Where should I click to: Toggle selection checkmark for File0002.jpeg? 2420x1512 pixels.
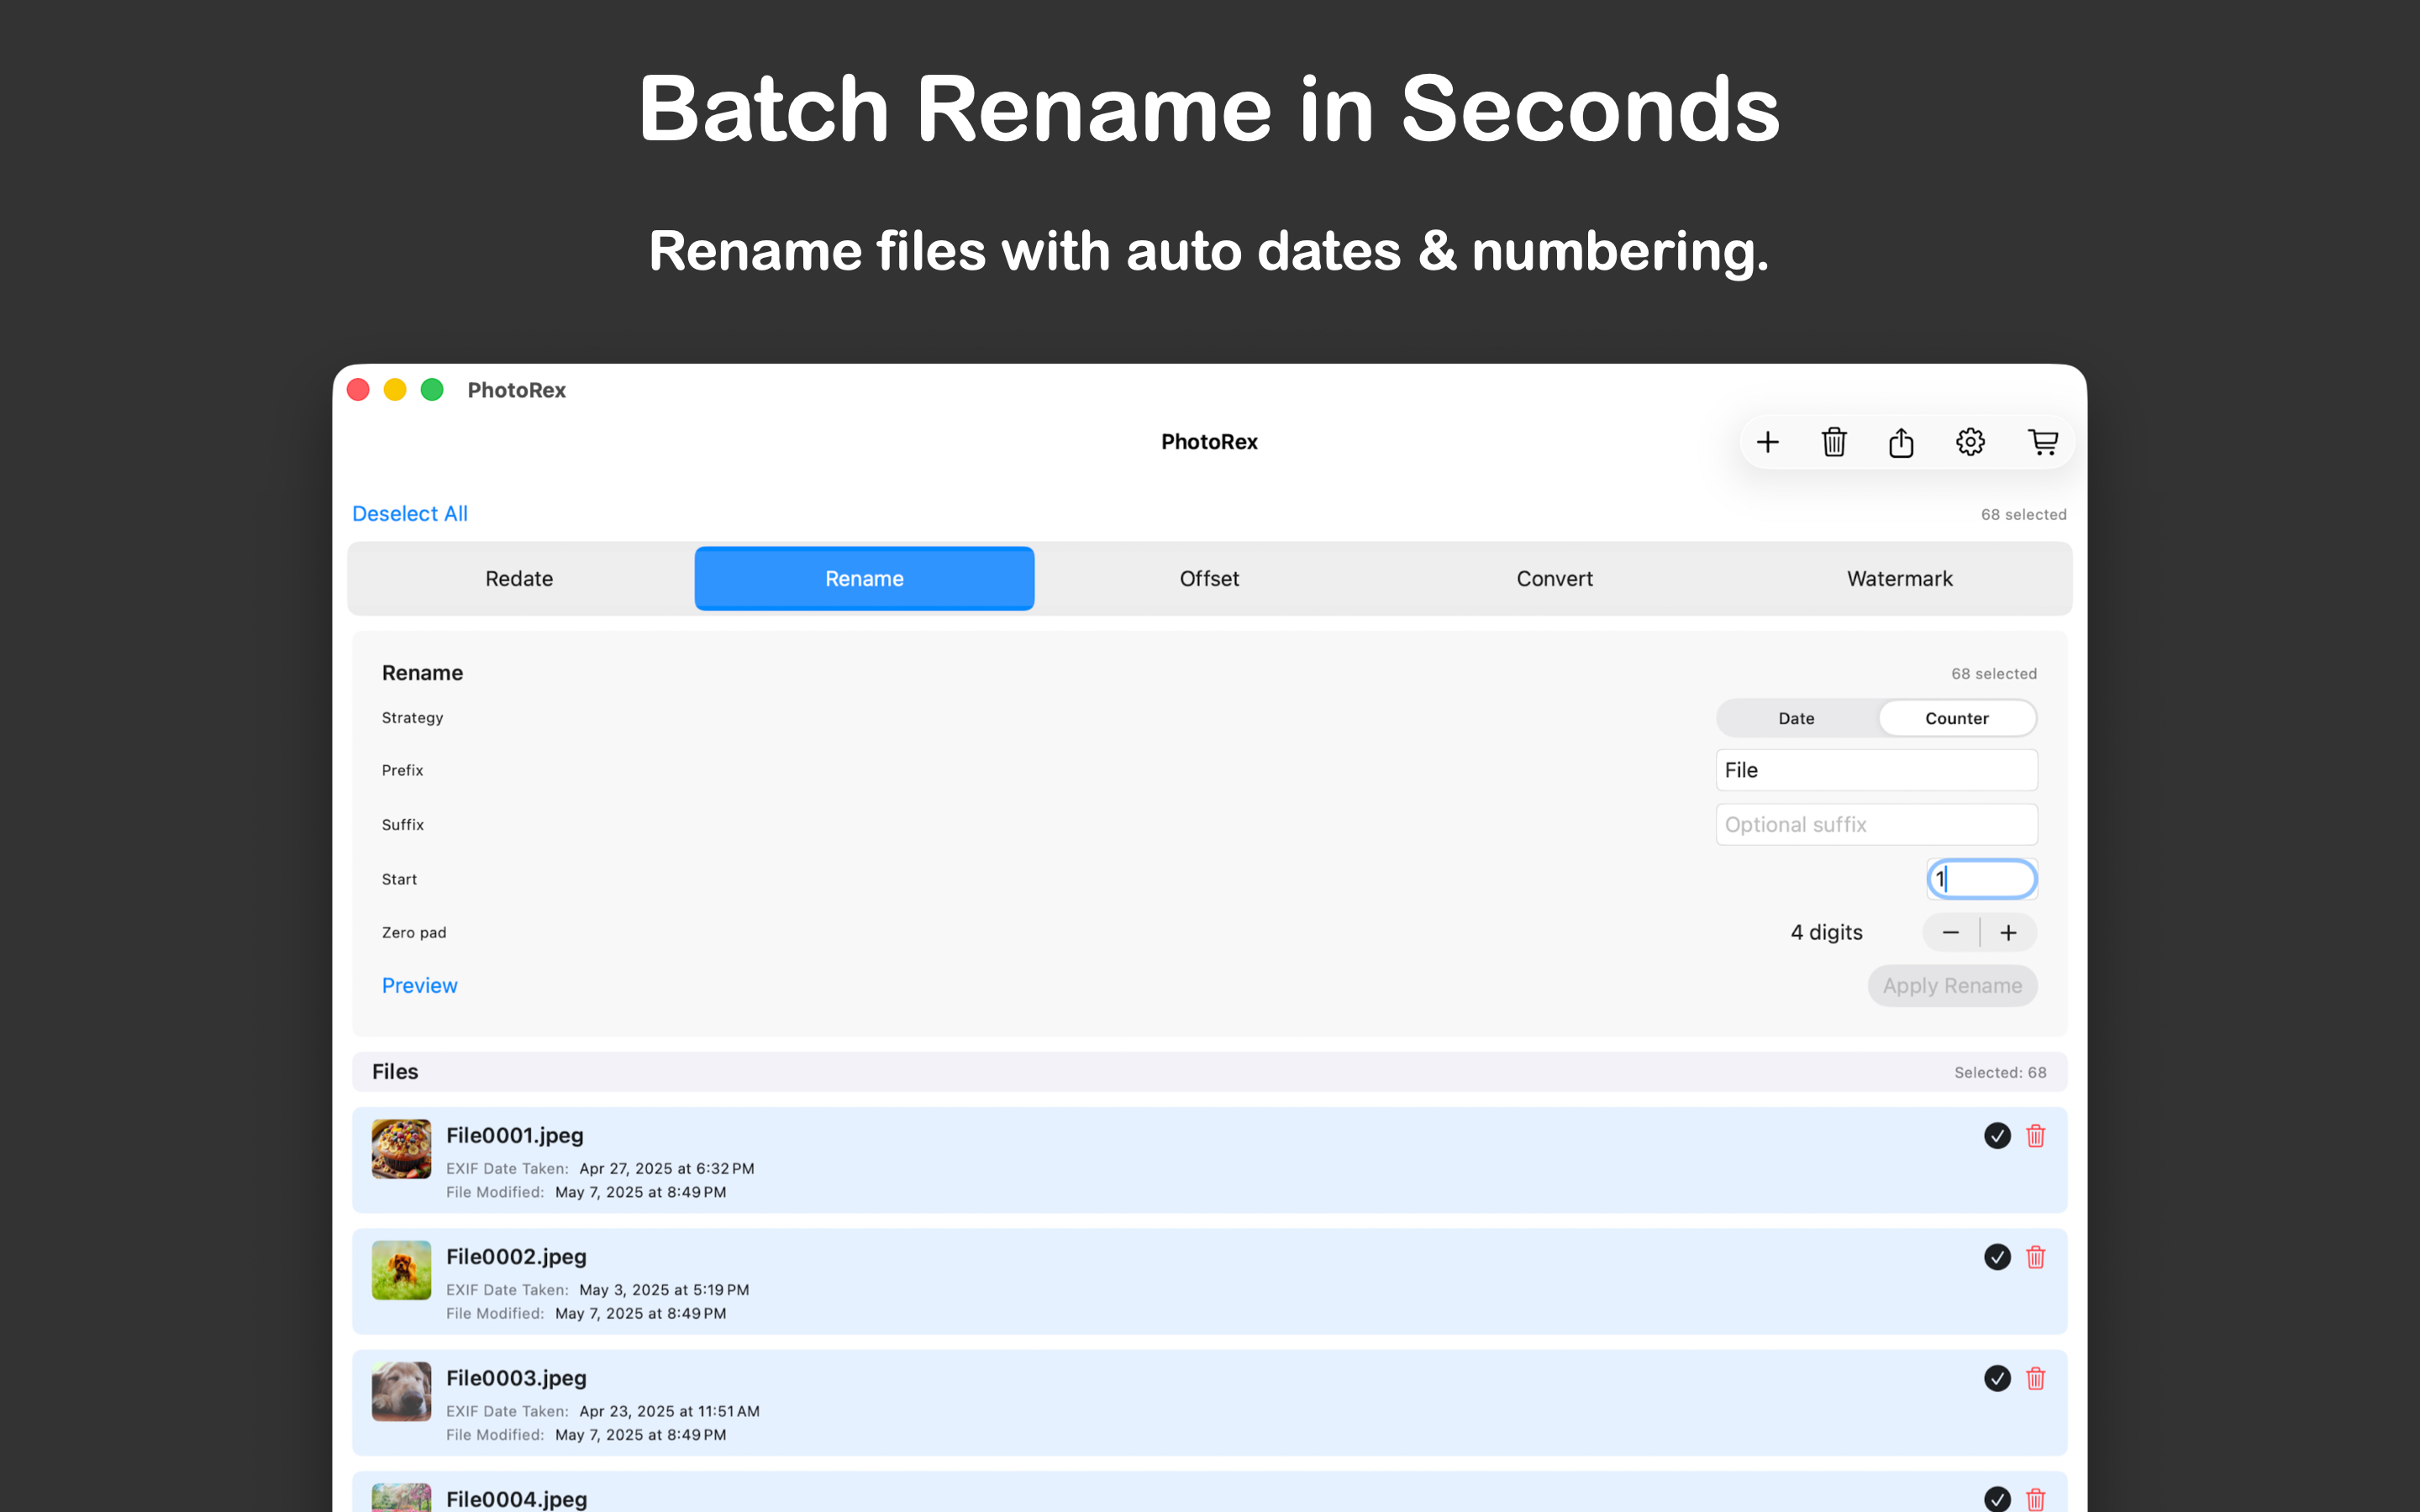1997,1257
